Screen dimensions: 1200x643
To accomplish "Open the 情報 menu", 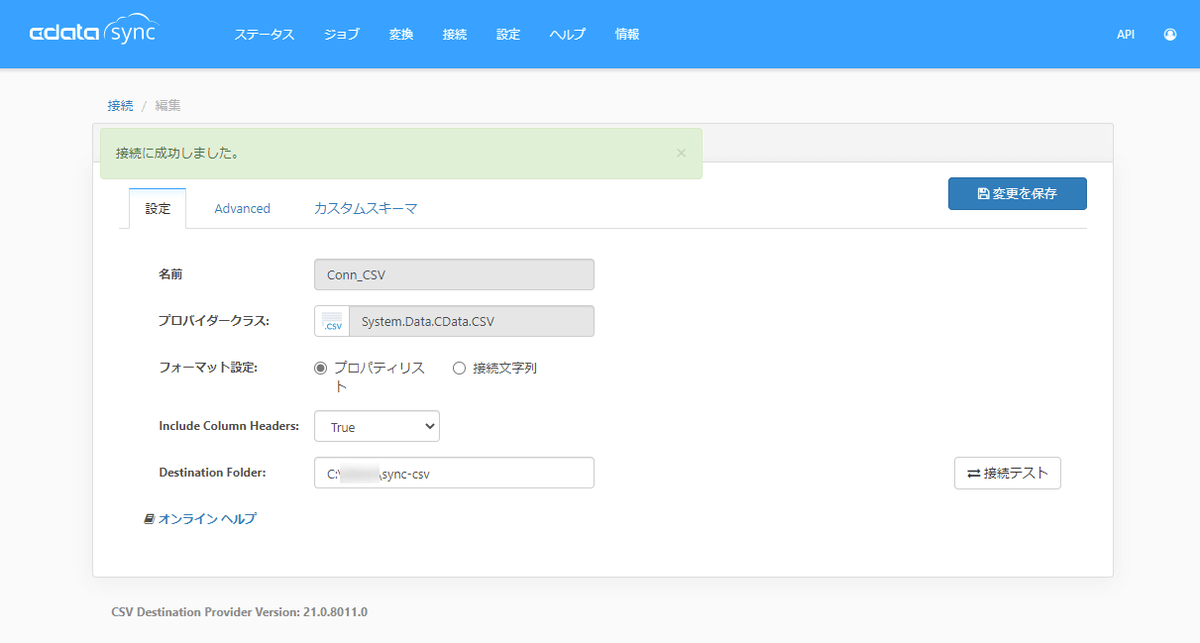I will [x=627, y=34].
